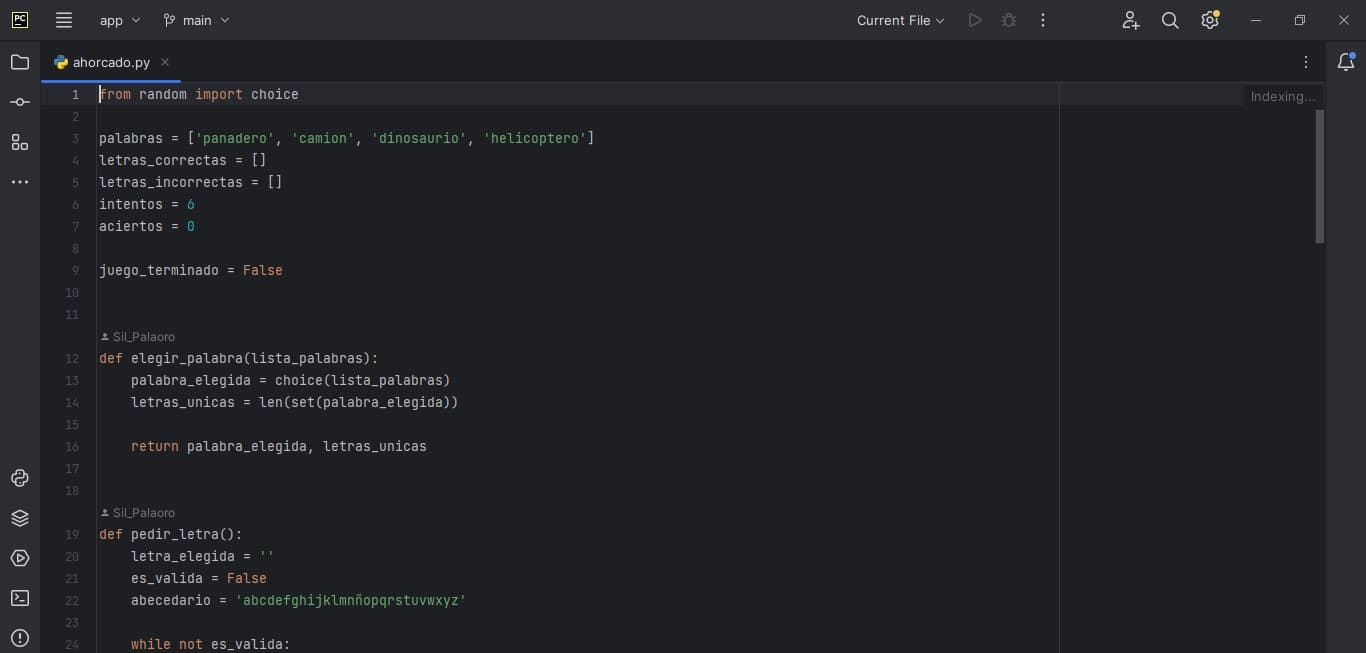This screenshot has height=653, width=1366.
Task: Open more run actions menu
Action: [1043, 20]
